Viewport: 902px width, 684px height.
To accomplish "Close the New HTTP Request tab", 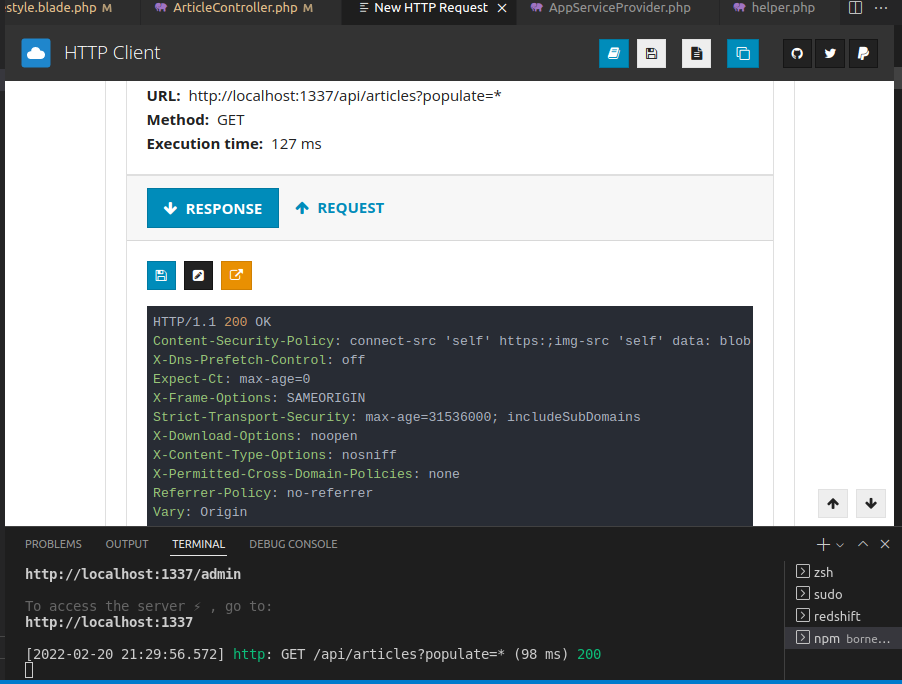I will click(502, 8).
